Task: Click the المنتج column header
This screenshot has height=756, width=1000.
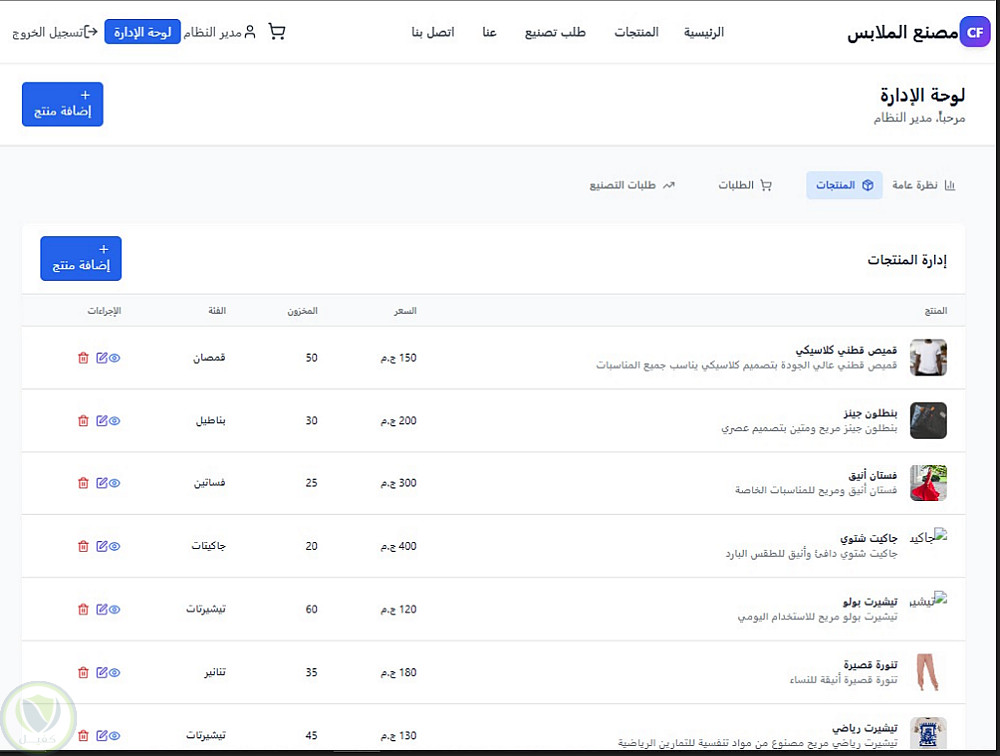Action: [936, 311]
